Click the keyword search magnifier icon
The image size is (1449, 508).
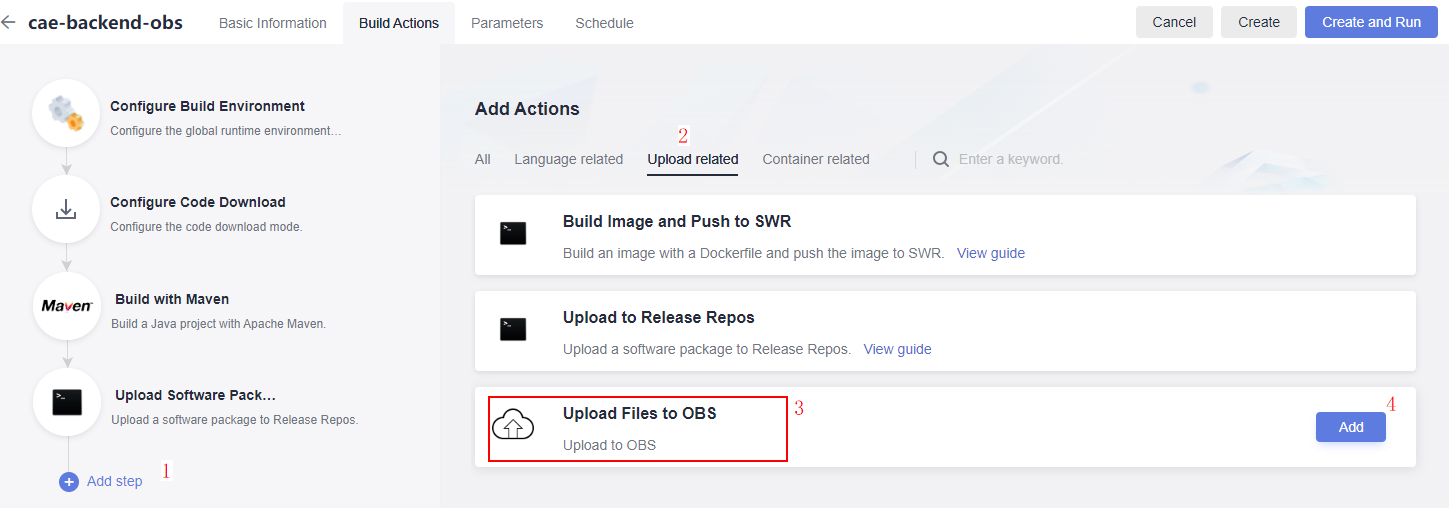(940, 159)
